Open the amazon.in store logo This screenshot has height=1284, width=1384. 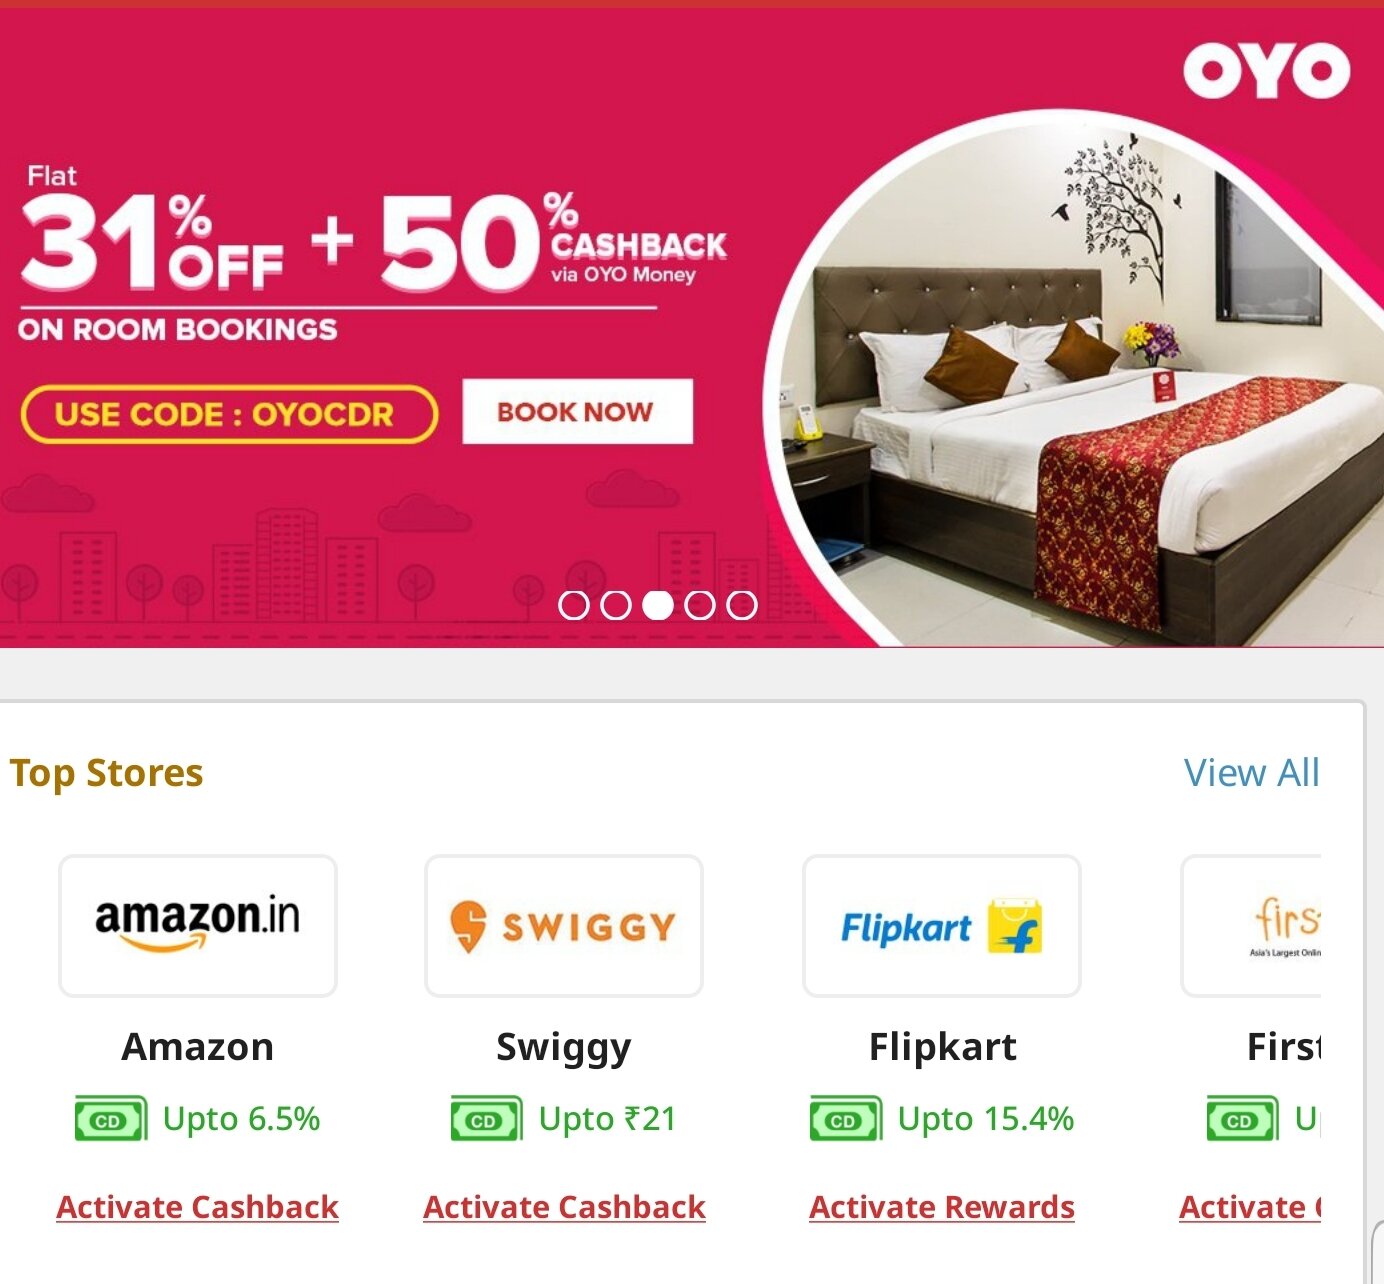coord(198,926)
